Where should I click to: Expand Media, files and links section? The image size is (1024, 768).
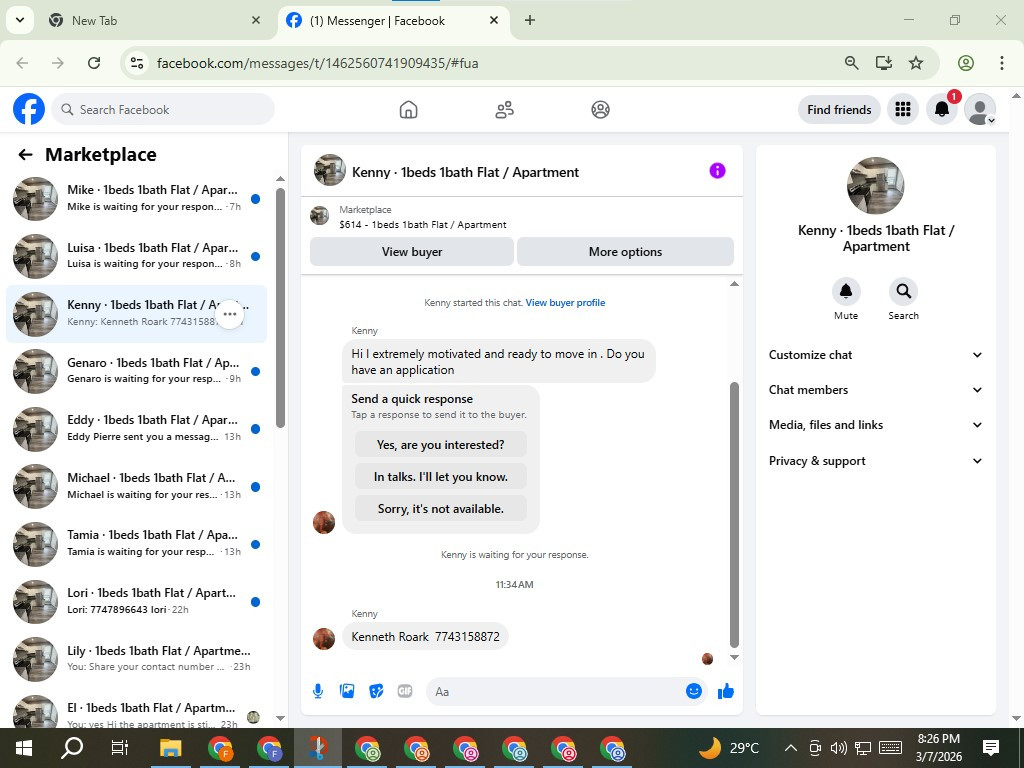pos(875,425)
